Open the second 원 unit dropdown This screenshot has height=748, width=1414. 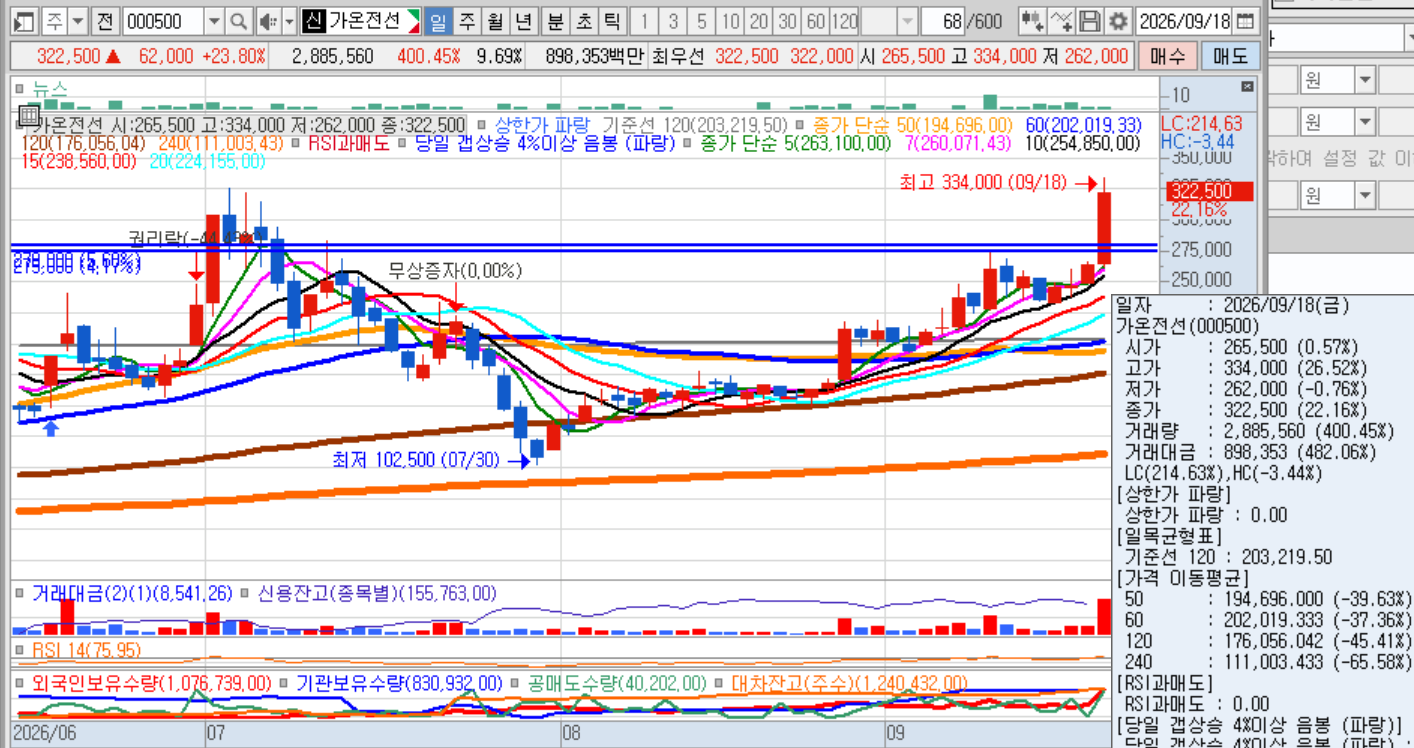coord(1366,122)
